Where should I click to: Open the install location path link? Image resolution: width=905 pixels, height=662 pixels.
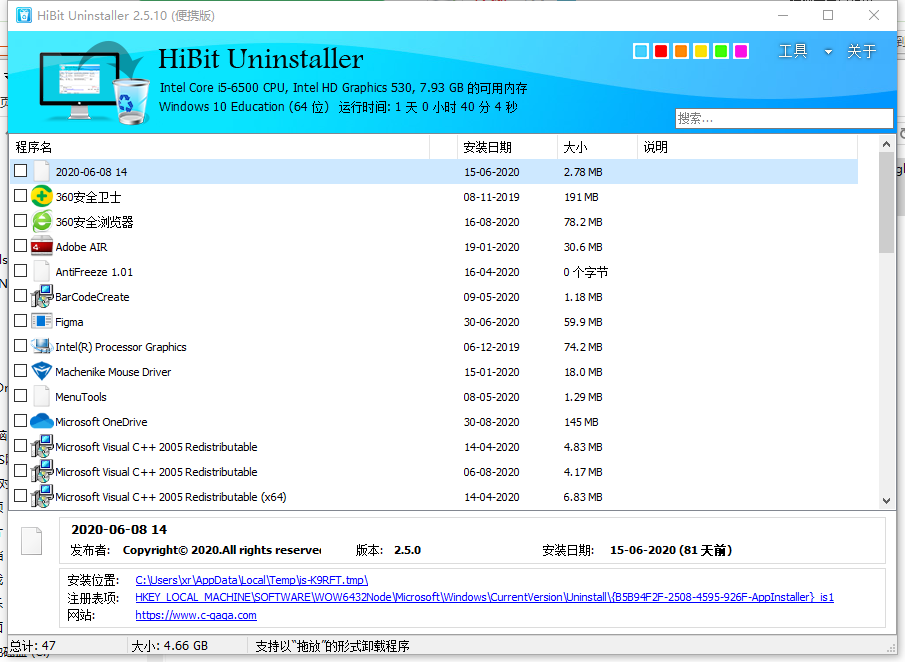click(x=252, y=580)
